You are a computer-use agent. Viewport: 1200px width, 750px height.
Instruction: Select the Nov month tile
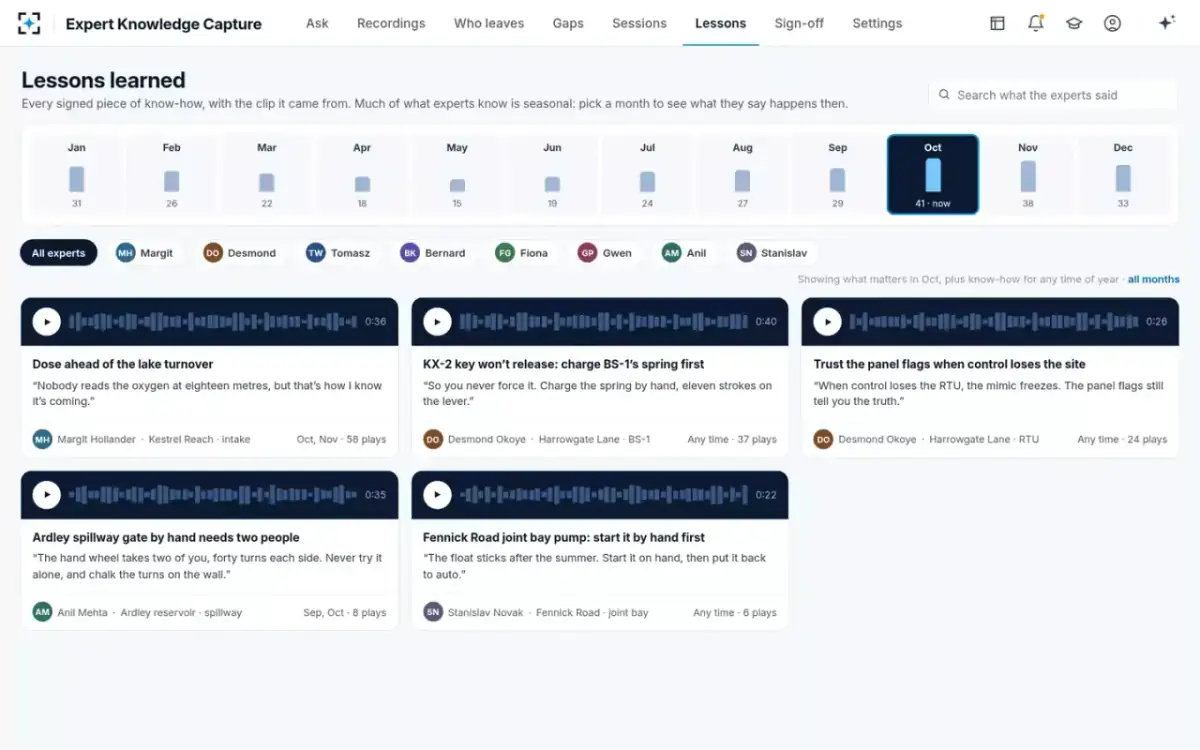(x=1028, y=175)
